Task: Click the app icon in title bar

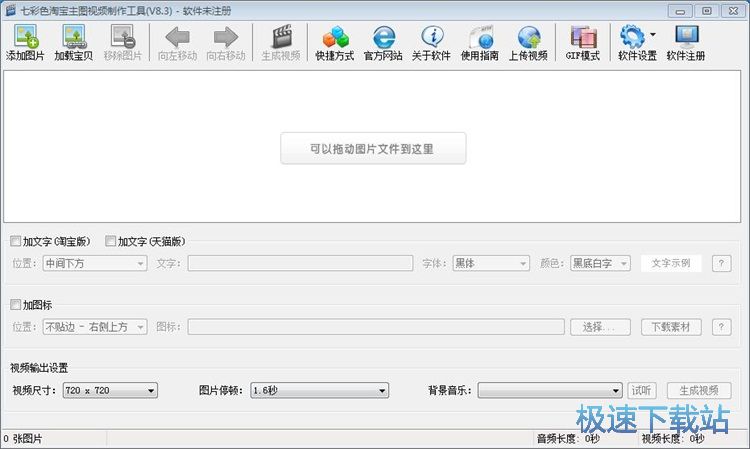Action: [10, 10]
